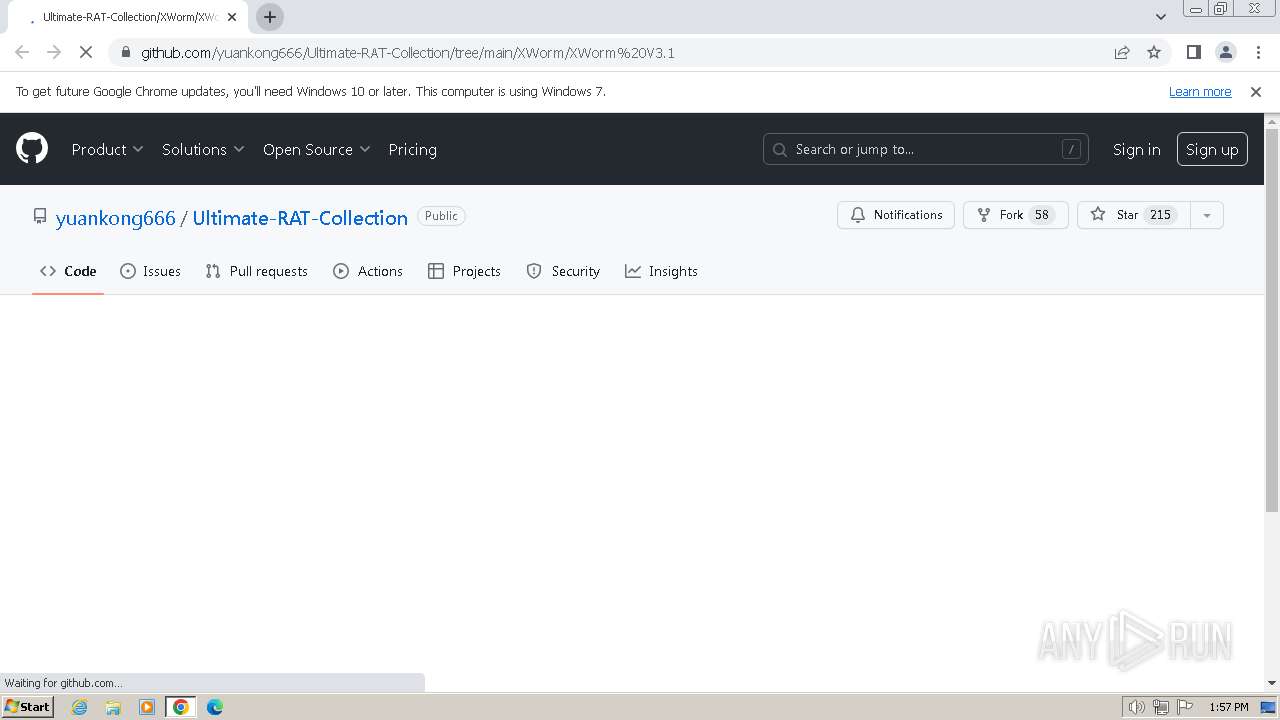Screen dimensions: 1280x720
Task: Go forward in browser history
Action: click(x=54, y=53)
